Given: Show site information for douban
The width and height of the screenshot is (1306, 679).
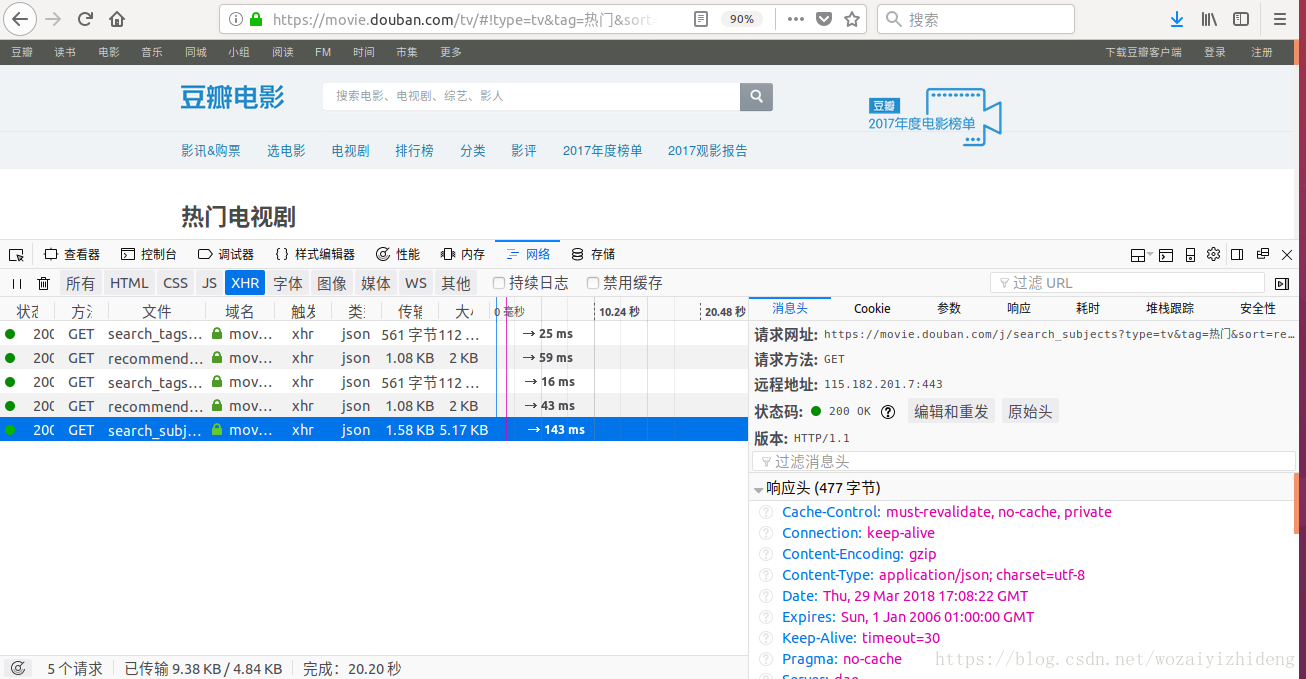Looking at the screenshot, I should click(236, 19).
